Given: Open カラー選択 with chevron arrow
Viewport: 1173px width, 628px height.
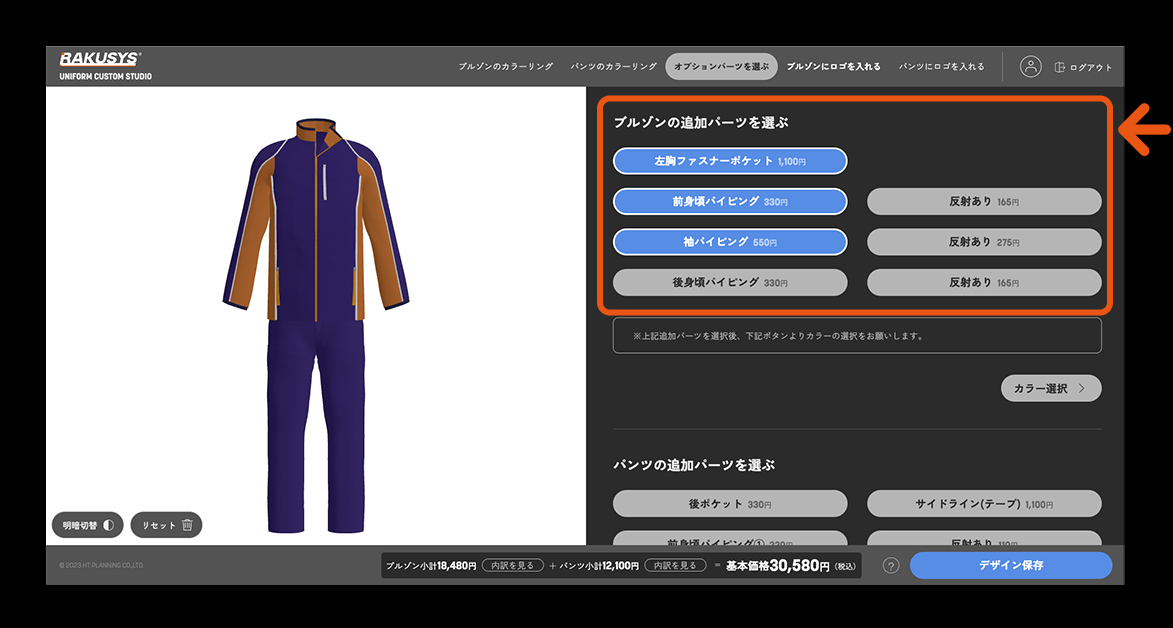Looking at the screenshot, I should coord(1050,389).
